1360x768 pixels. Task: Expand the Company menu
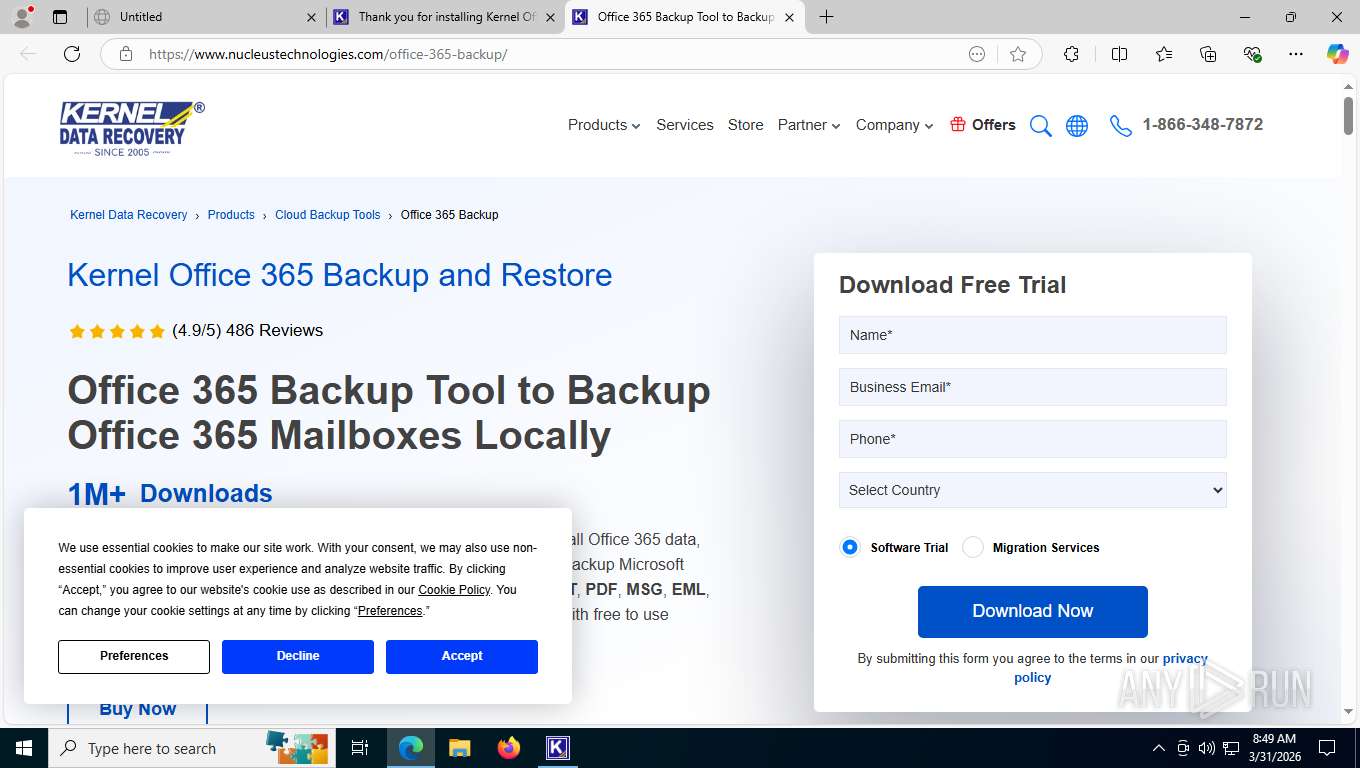pos(895,125)
